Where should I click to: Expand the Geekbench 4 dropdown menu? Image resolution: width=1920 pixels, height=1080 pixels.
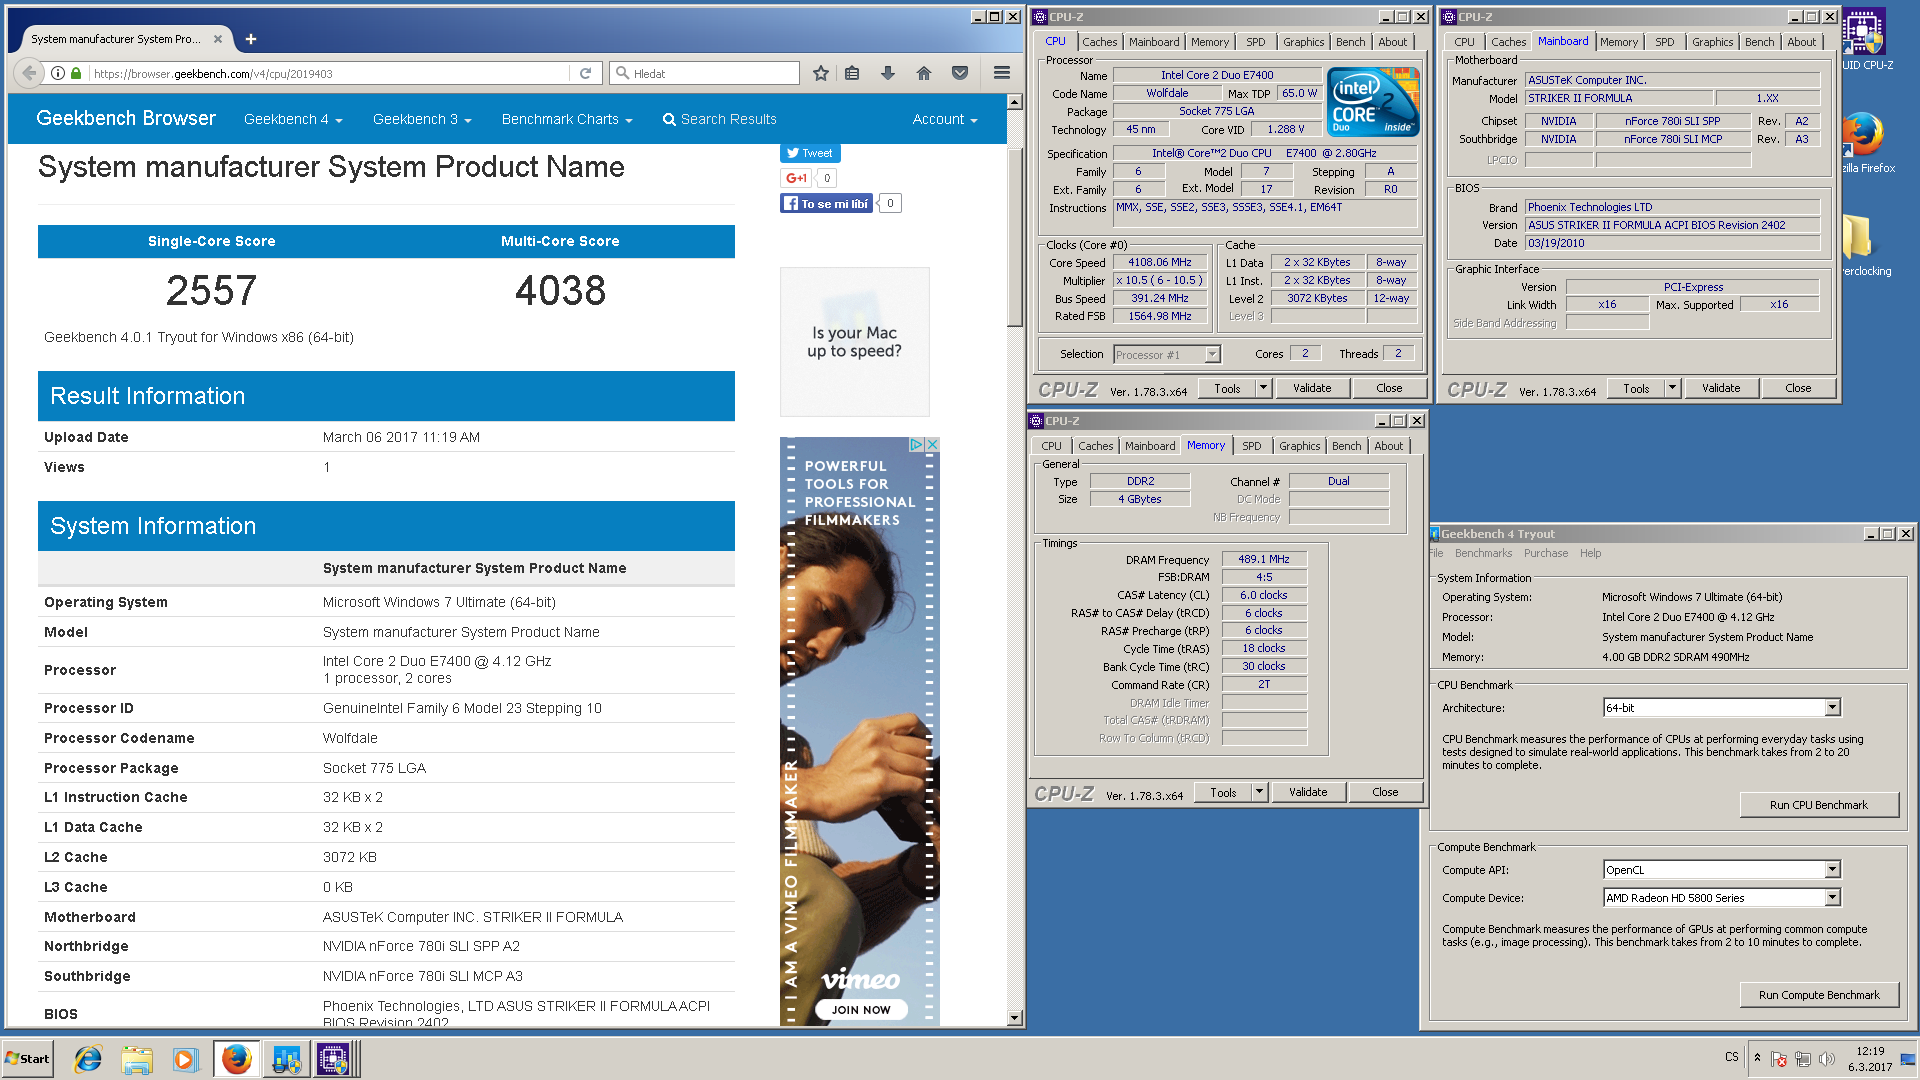[293, 119]
